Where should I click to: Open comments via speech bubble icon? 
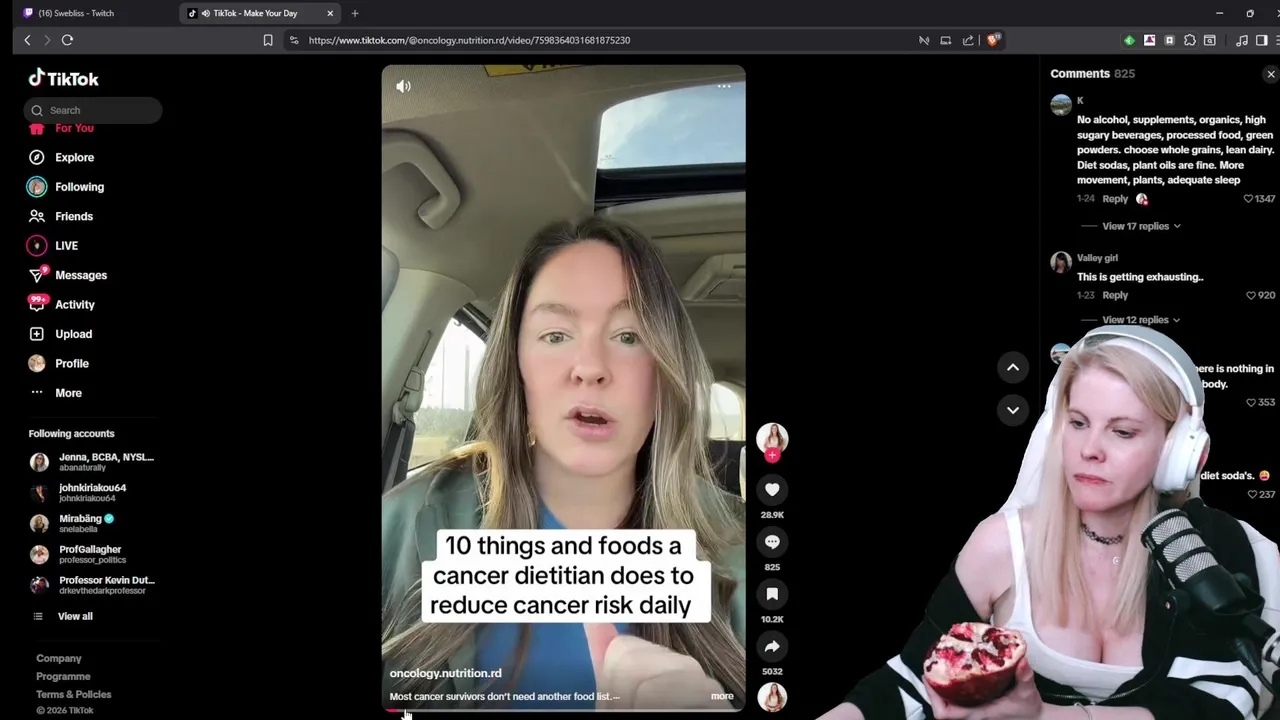pos(772,541)
